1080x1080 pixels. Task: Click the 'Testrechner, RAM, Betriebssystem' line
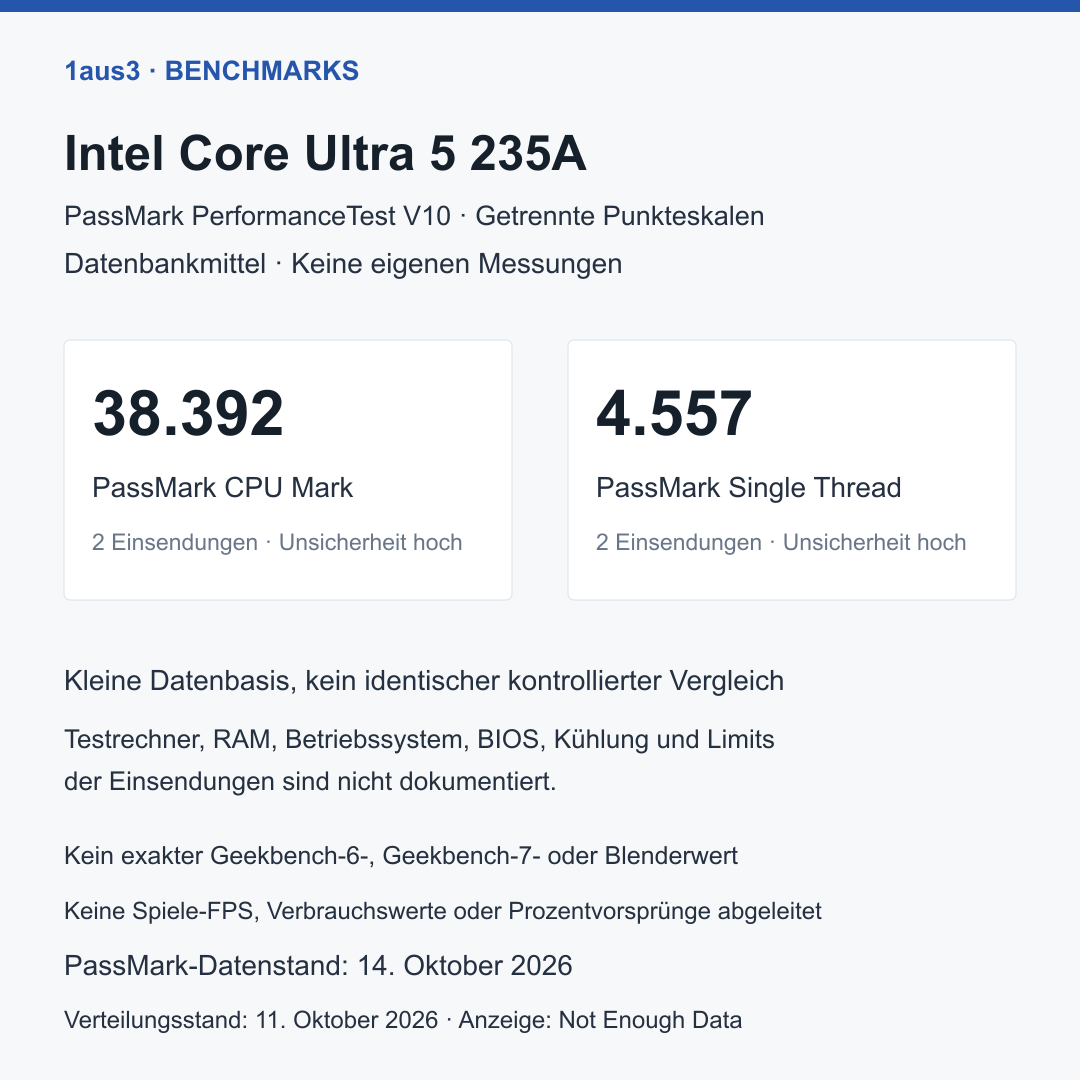coord(419,739)
